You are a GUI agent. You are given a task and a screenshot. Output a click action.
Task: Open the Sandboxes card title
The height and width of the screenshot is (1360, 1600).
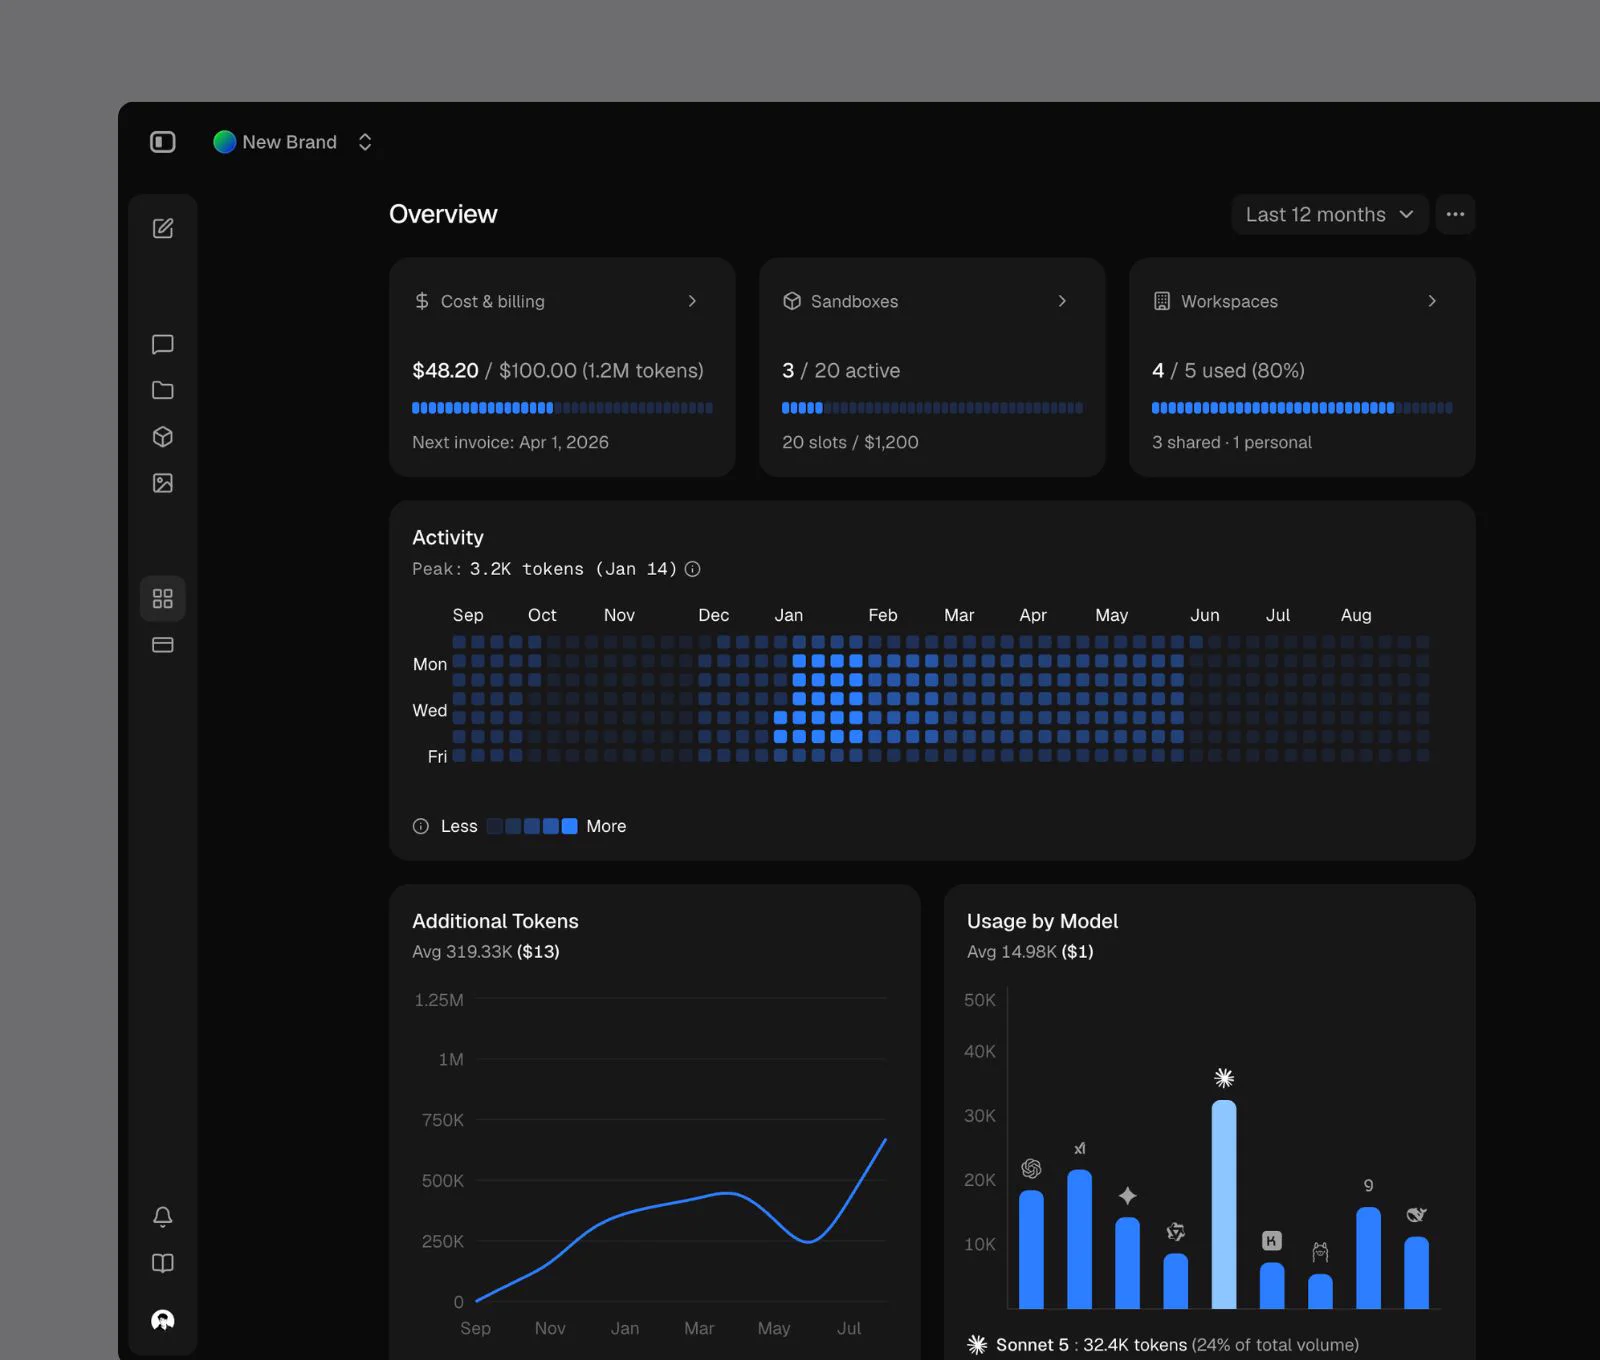(x=854, y=301)
